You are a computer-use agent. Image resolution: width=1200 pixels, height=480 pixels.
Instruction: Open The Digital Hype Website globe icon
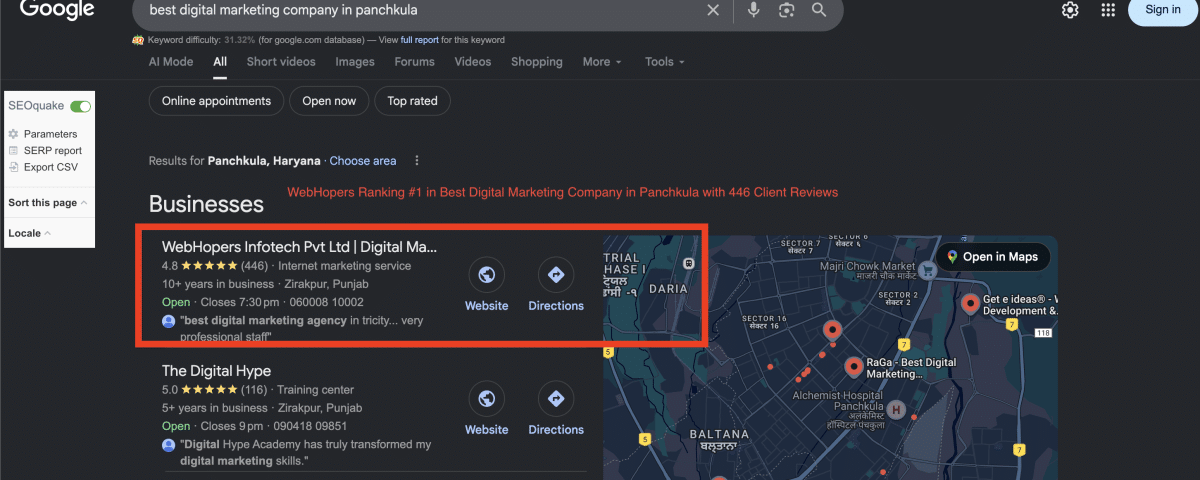click(x=487, y=399)
